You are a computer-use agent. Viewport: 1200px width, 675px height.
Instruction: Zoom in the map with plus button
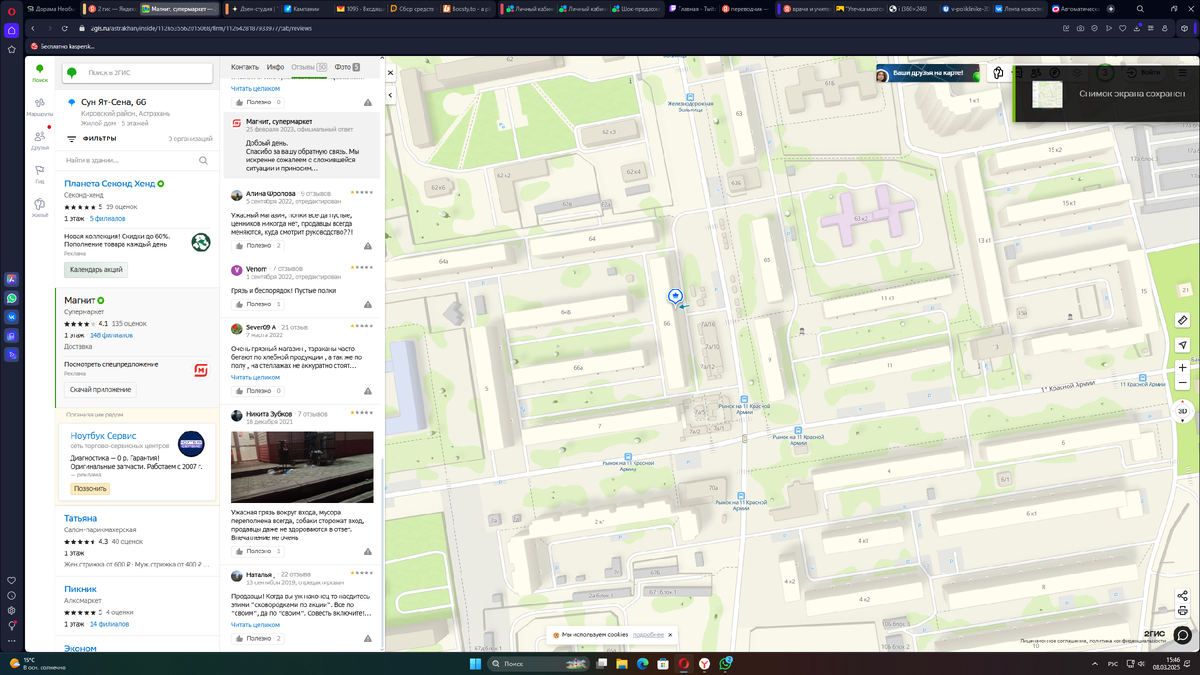(x=1182, y=369)
